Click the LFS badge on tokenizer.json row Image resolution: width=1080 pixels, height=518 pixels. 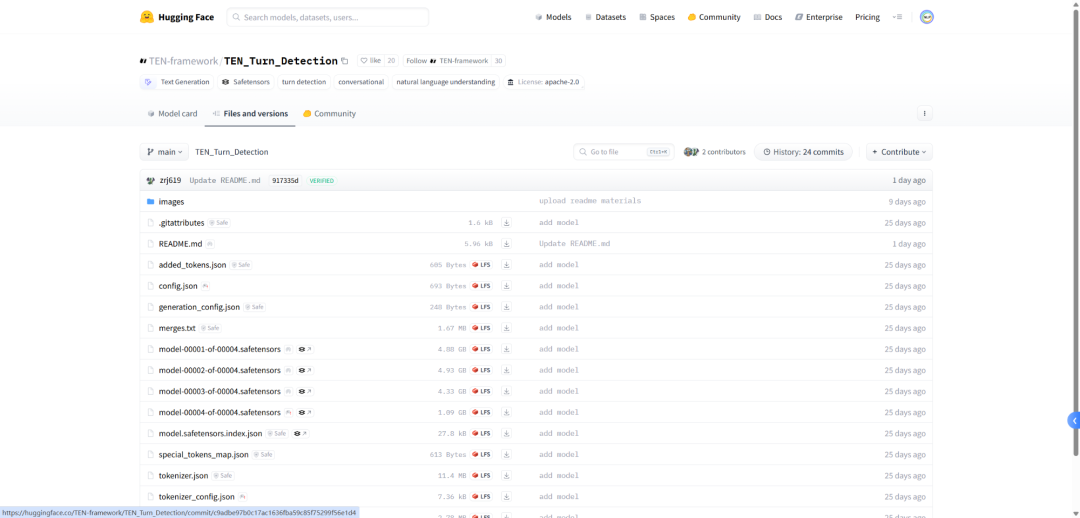point(481,475)
